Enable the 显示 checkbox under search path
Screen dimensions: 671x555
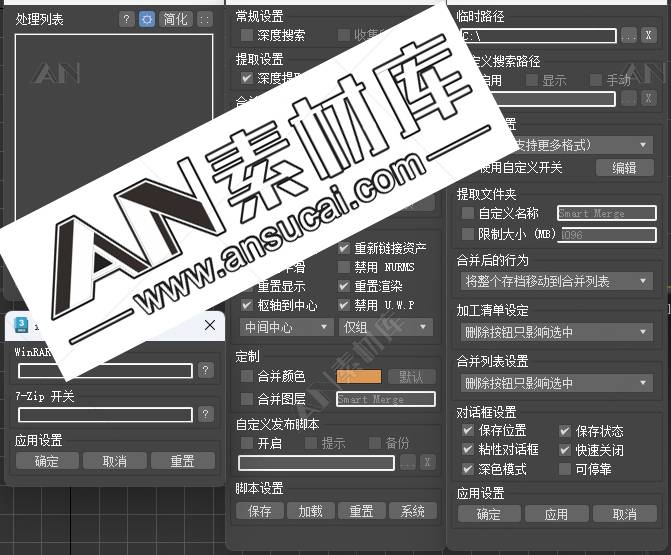click(x=531, y=80)
